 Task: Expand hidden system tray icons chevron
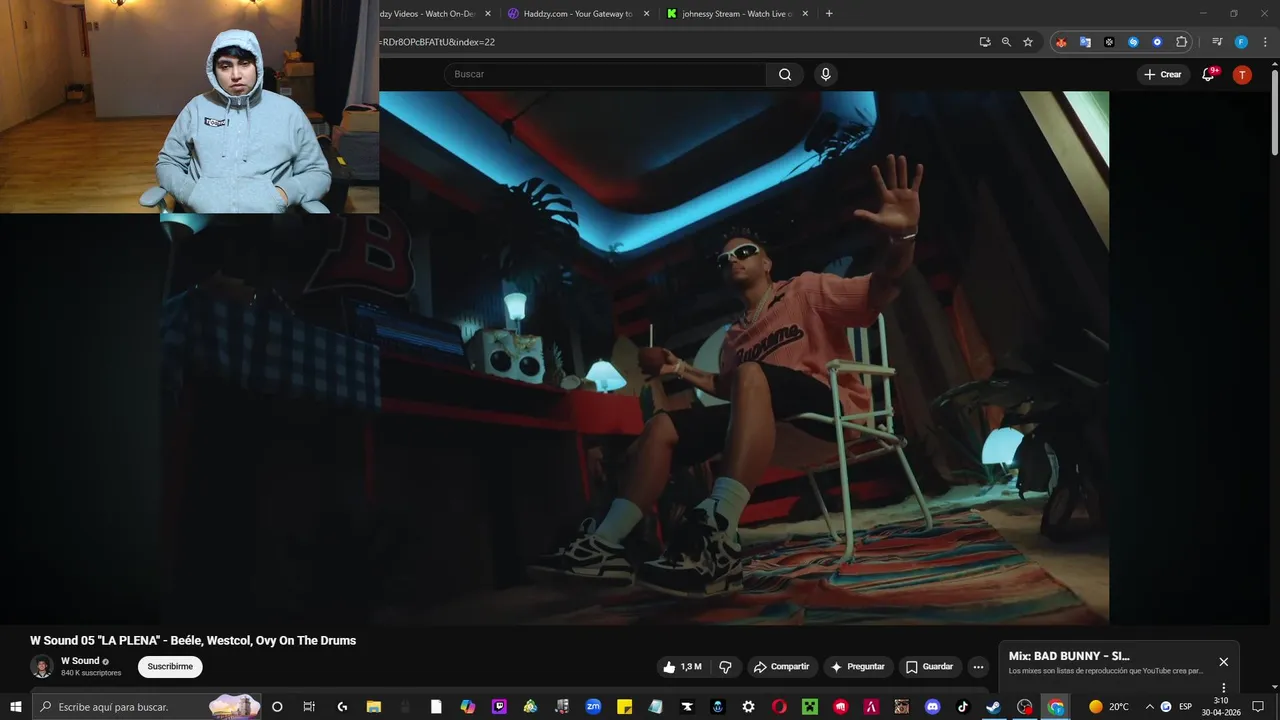point(1149,707)
